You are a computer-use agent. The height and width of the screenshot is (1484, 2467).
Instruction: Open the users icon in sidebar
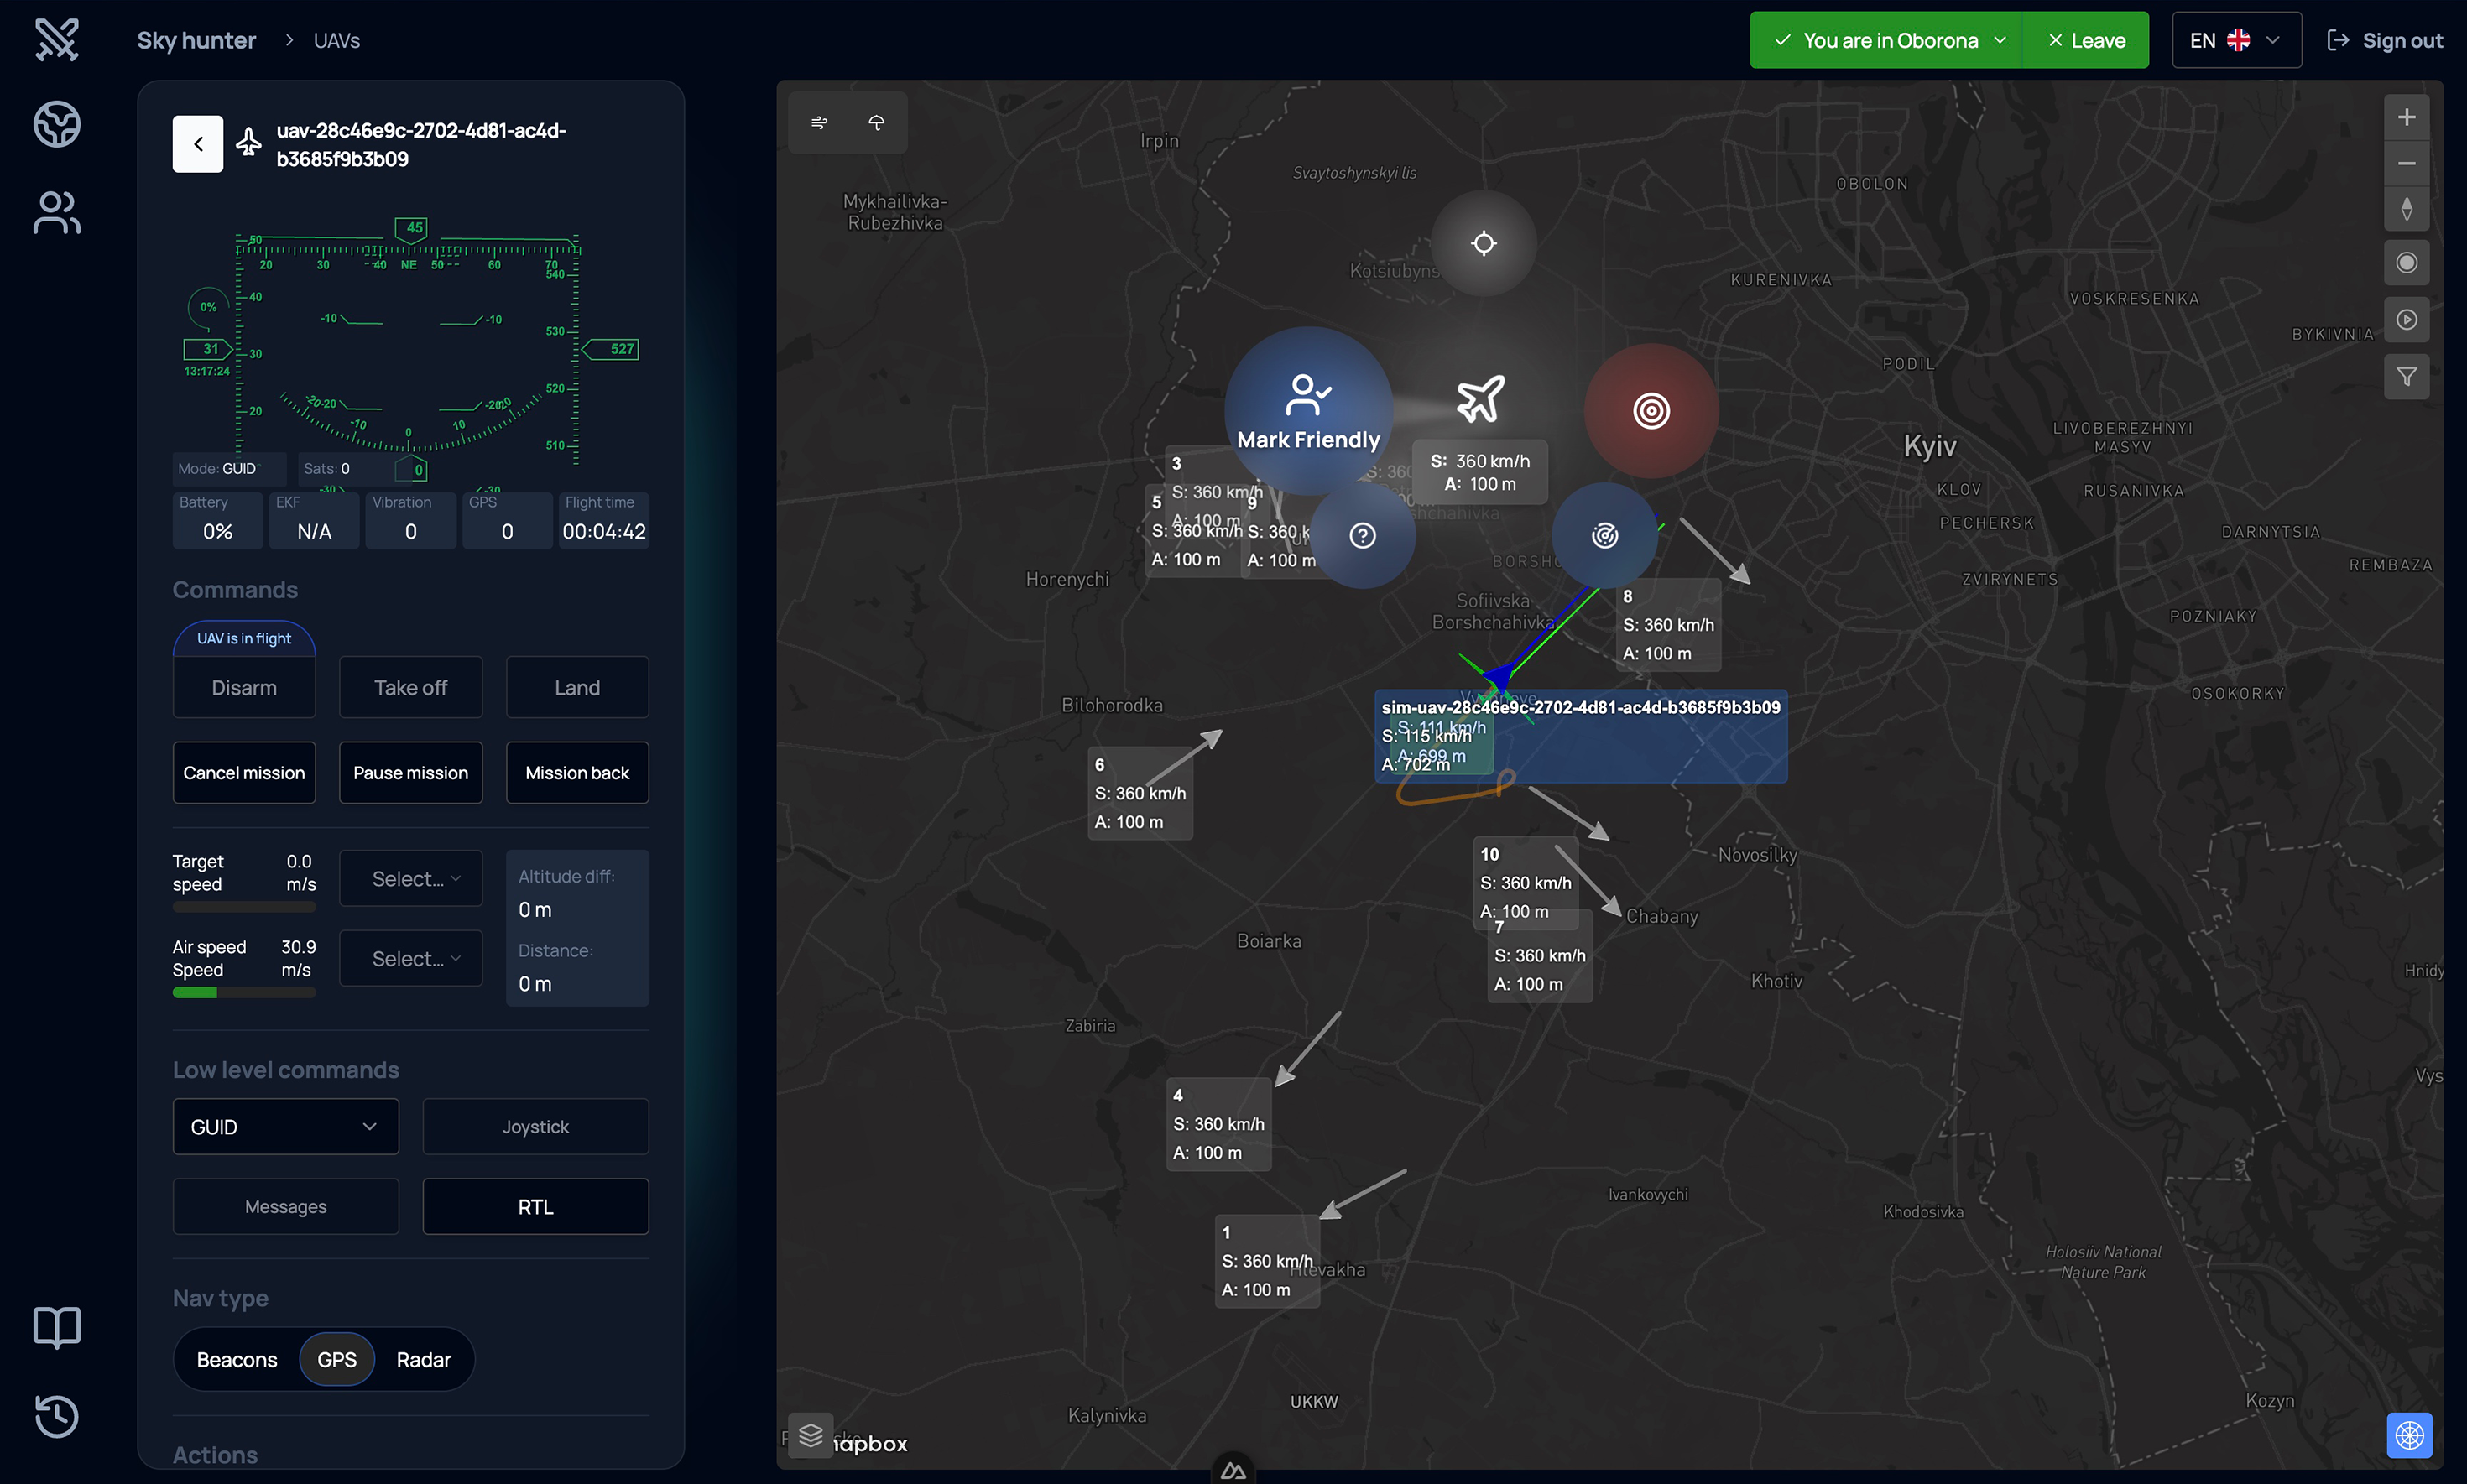pyautogui.click(x=57, y=213)
